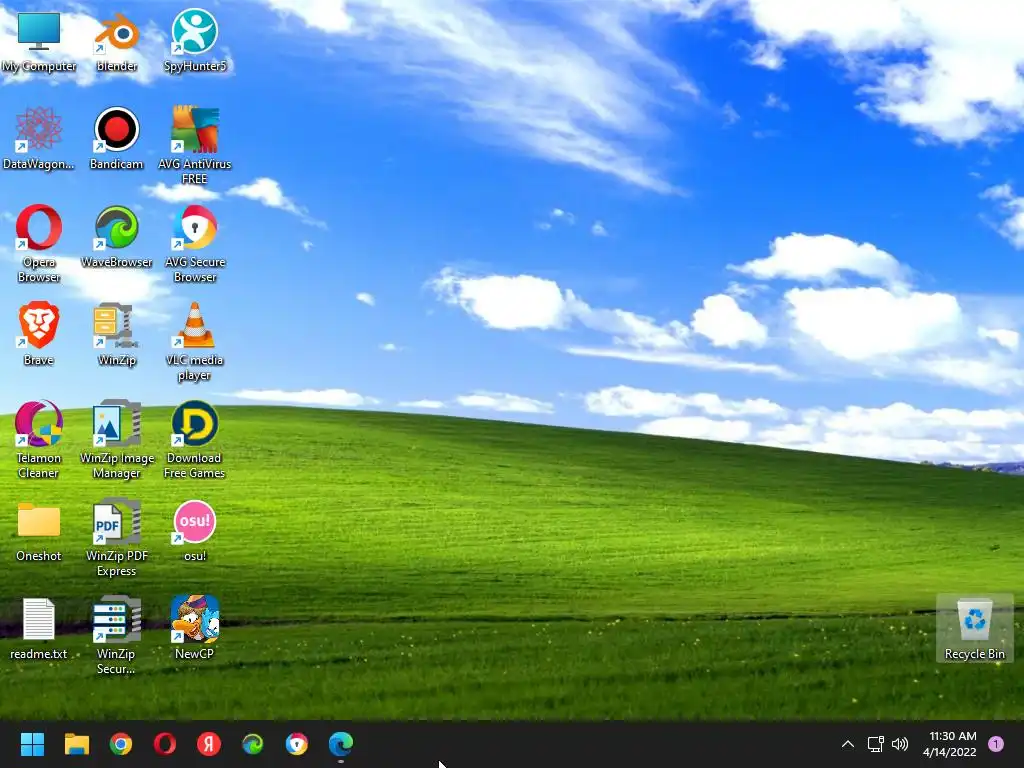Select the WaveBrowser desktop icon

(x=117, y=237)
